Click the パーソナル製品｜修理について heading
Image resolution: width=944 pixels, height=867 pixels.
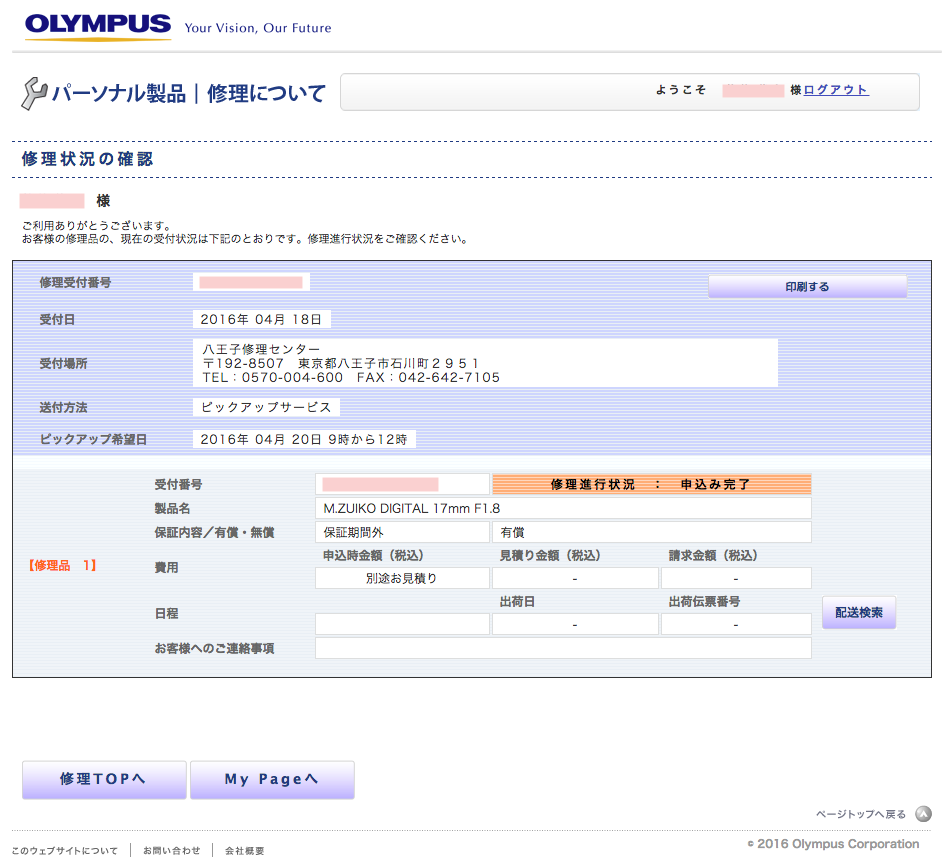[x=188, y=93]
